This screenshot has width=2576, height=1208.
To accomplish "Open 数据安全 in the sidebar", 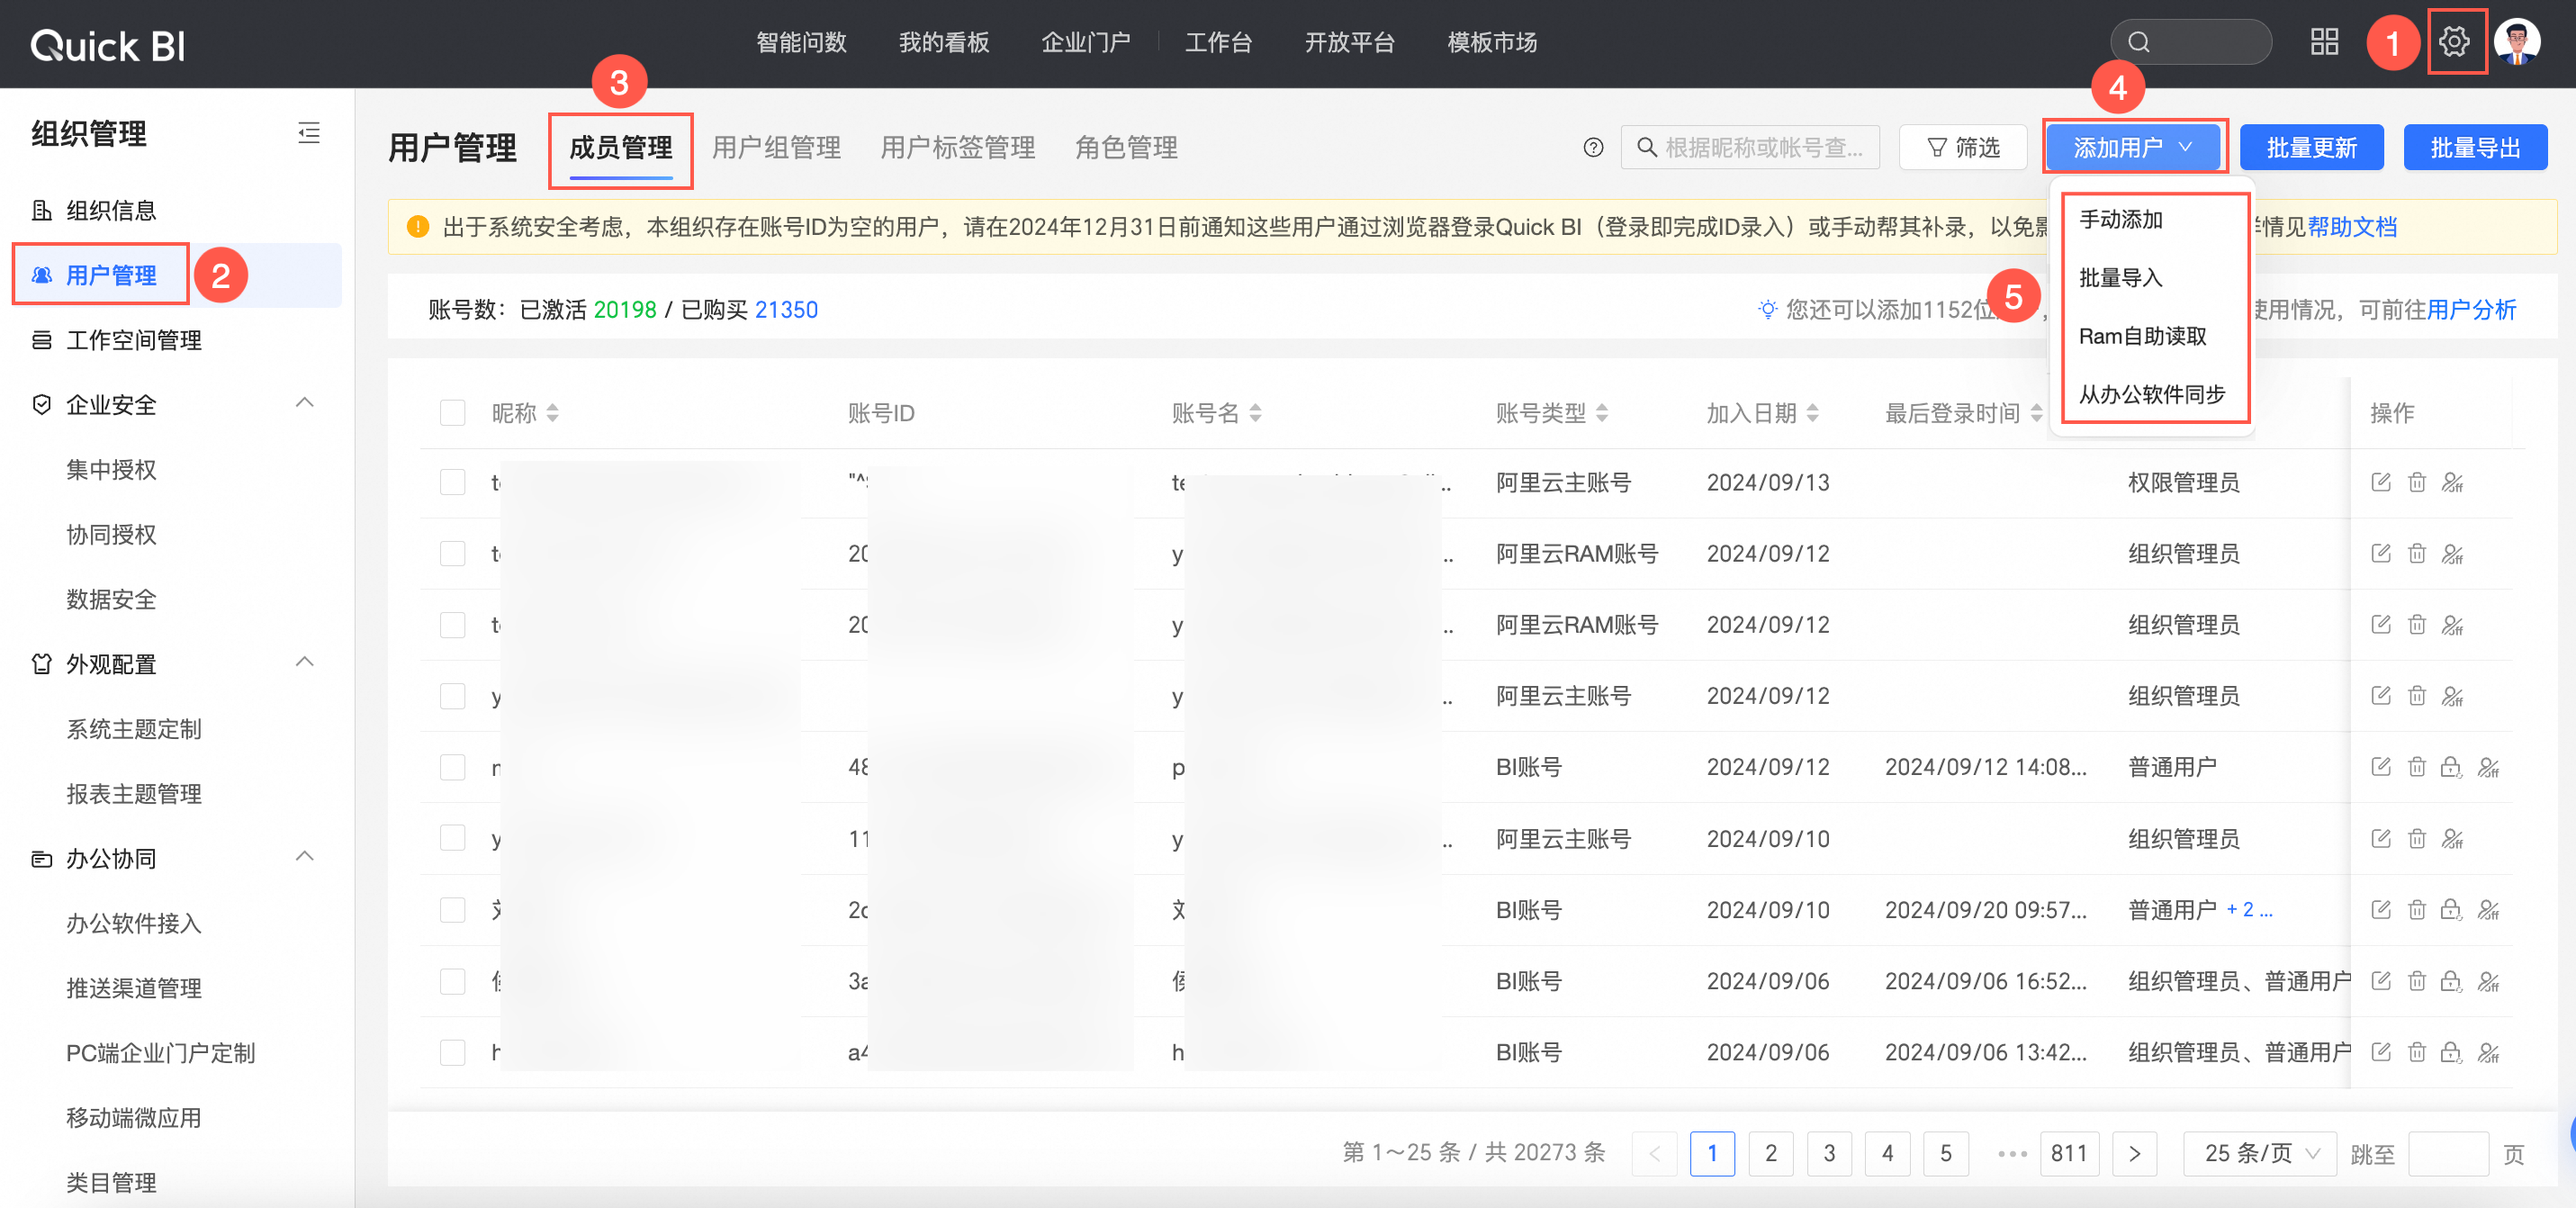I will click(x=111, y=599).
